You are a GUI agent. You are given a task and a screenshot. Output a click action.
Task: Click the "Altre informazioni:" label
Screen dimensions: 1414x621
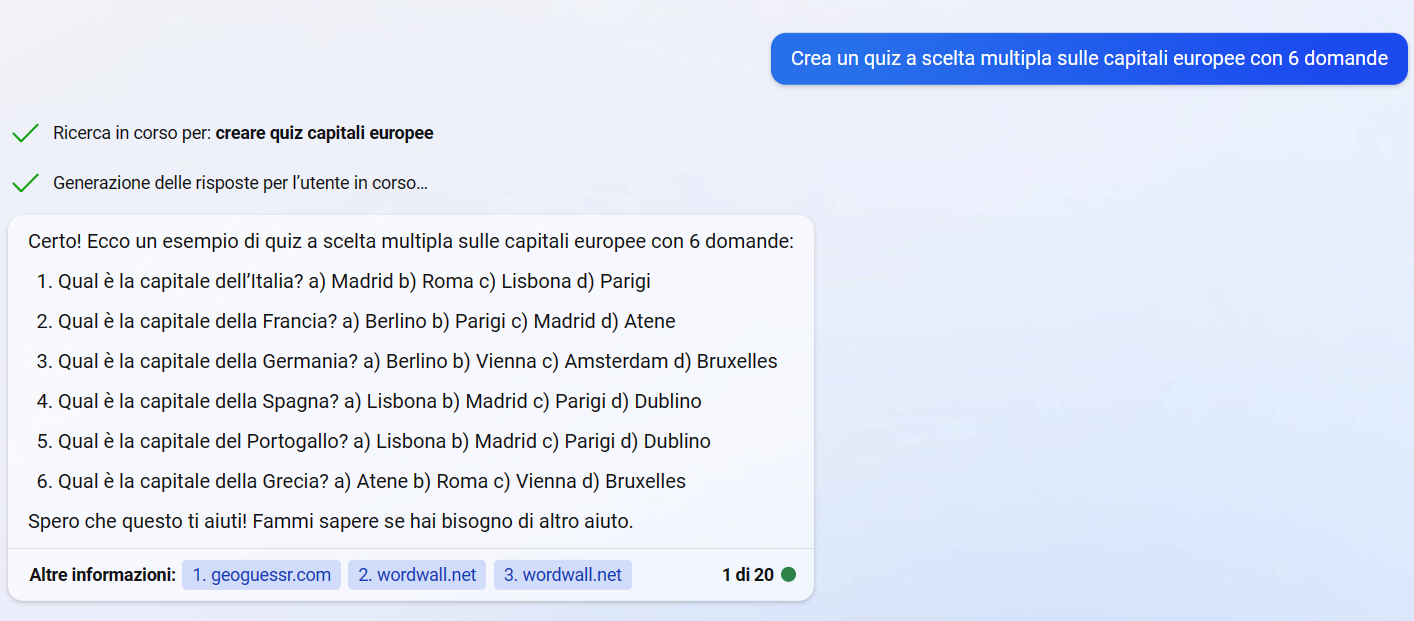[x=102, y=575]
